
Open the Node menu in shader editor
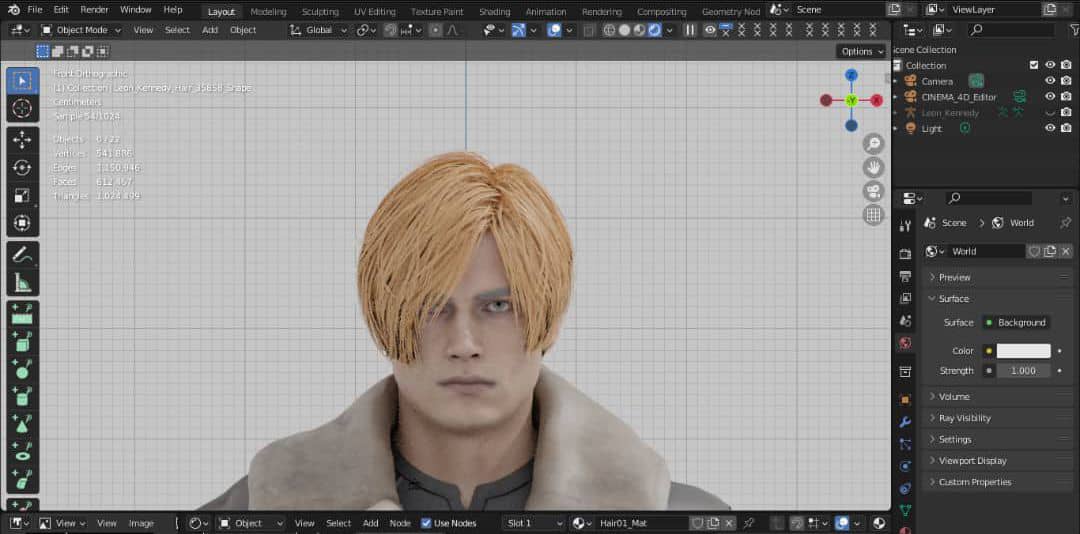[400, 524]
